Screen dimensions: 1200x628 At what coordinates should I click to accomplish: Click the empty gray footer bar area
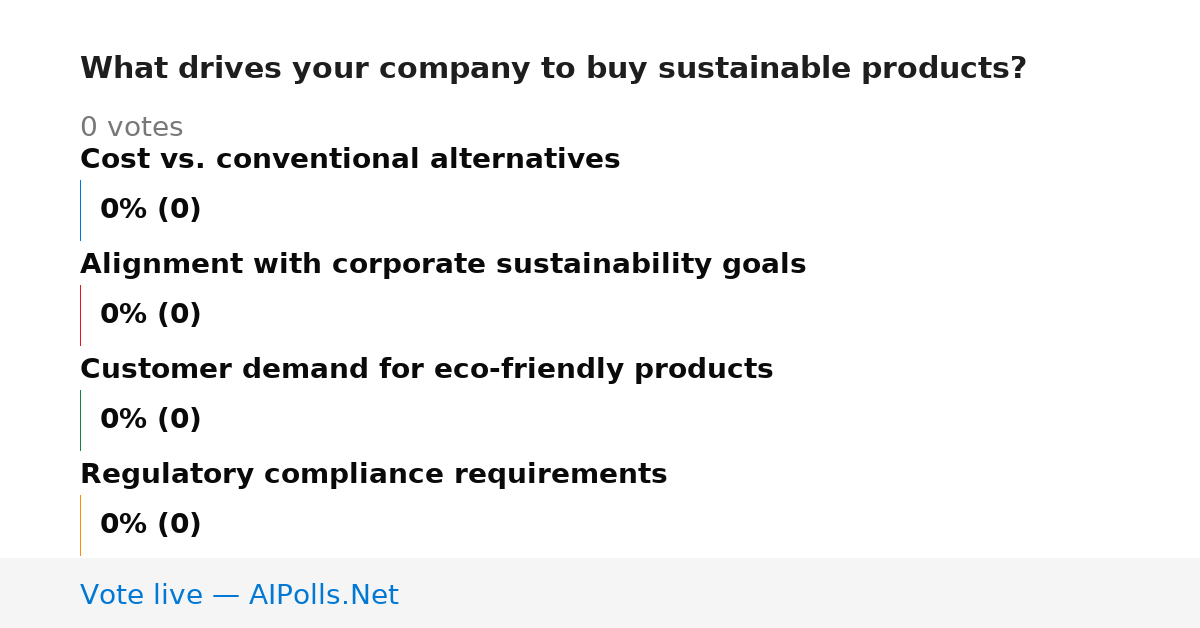click(x=800, y=593)
